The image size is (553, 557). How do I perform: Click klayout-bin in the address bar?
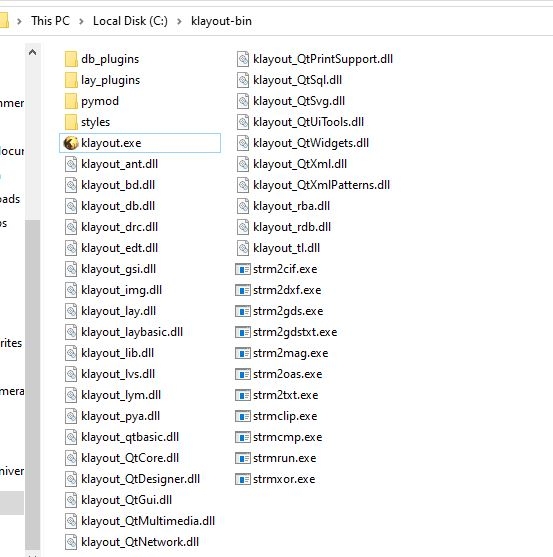coord(221,21)
